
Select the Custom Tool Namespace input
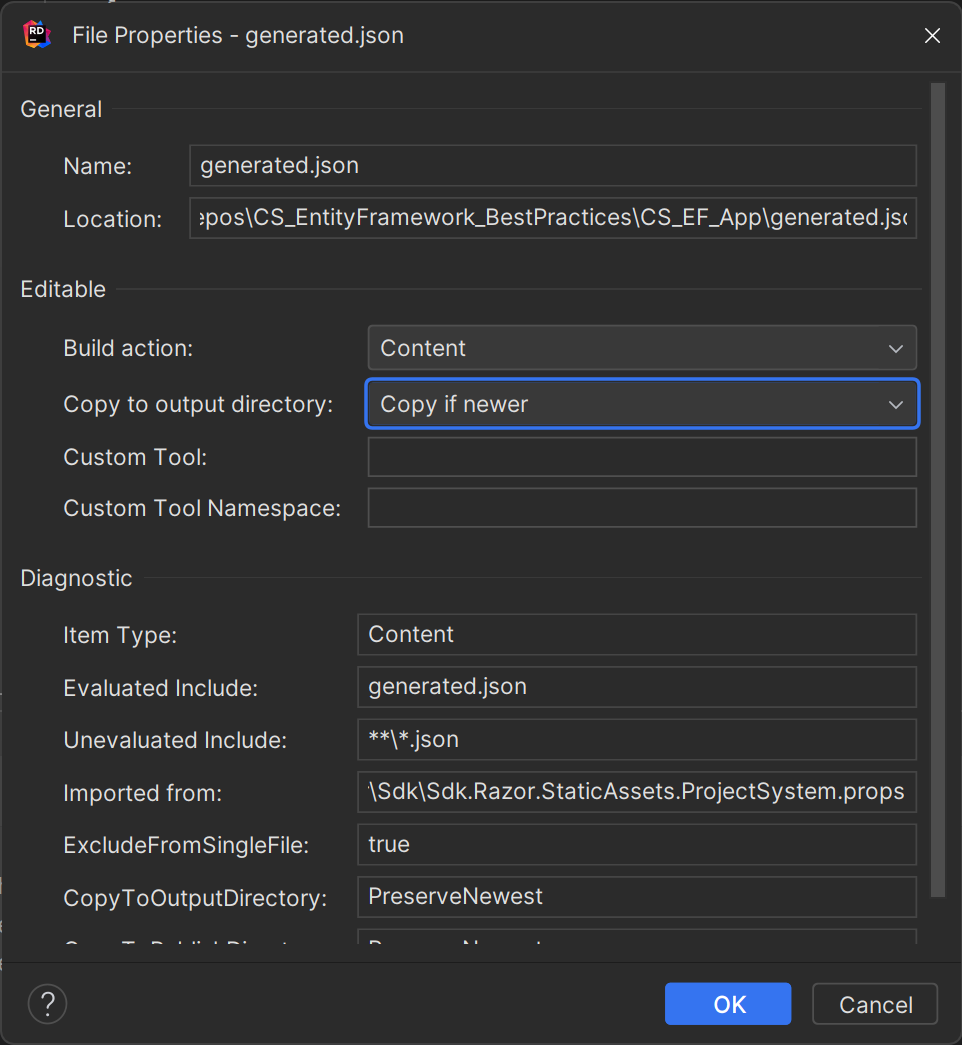click(641, 508)
